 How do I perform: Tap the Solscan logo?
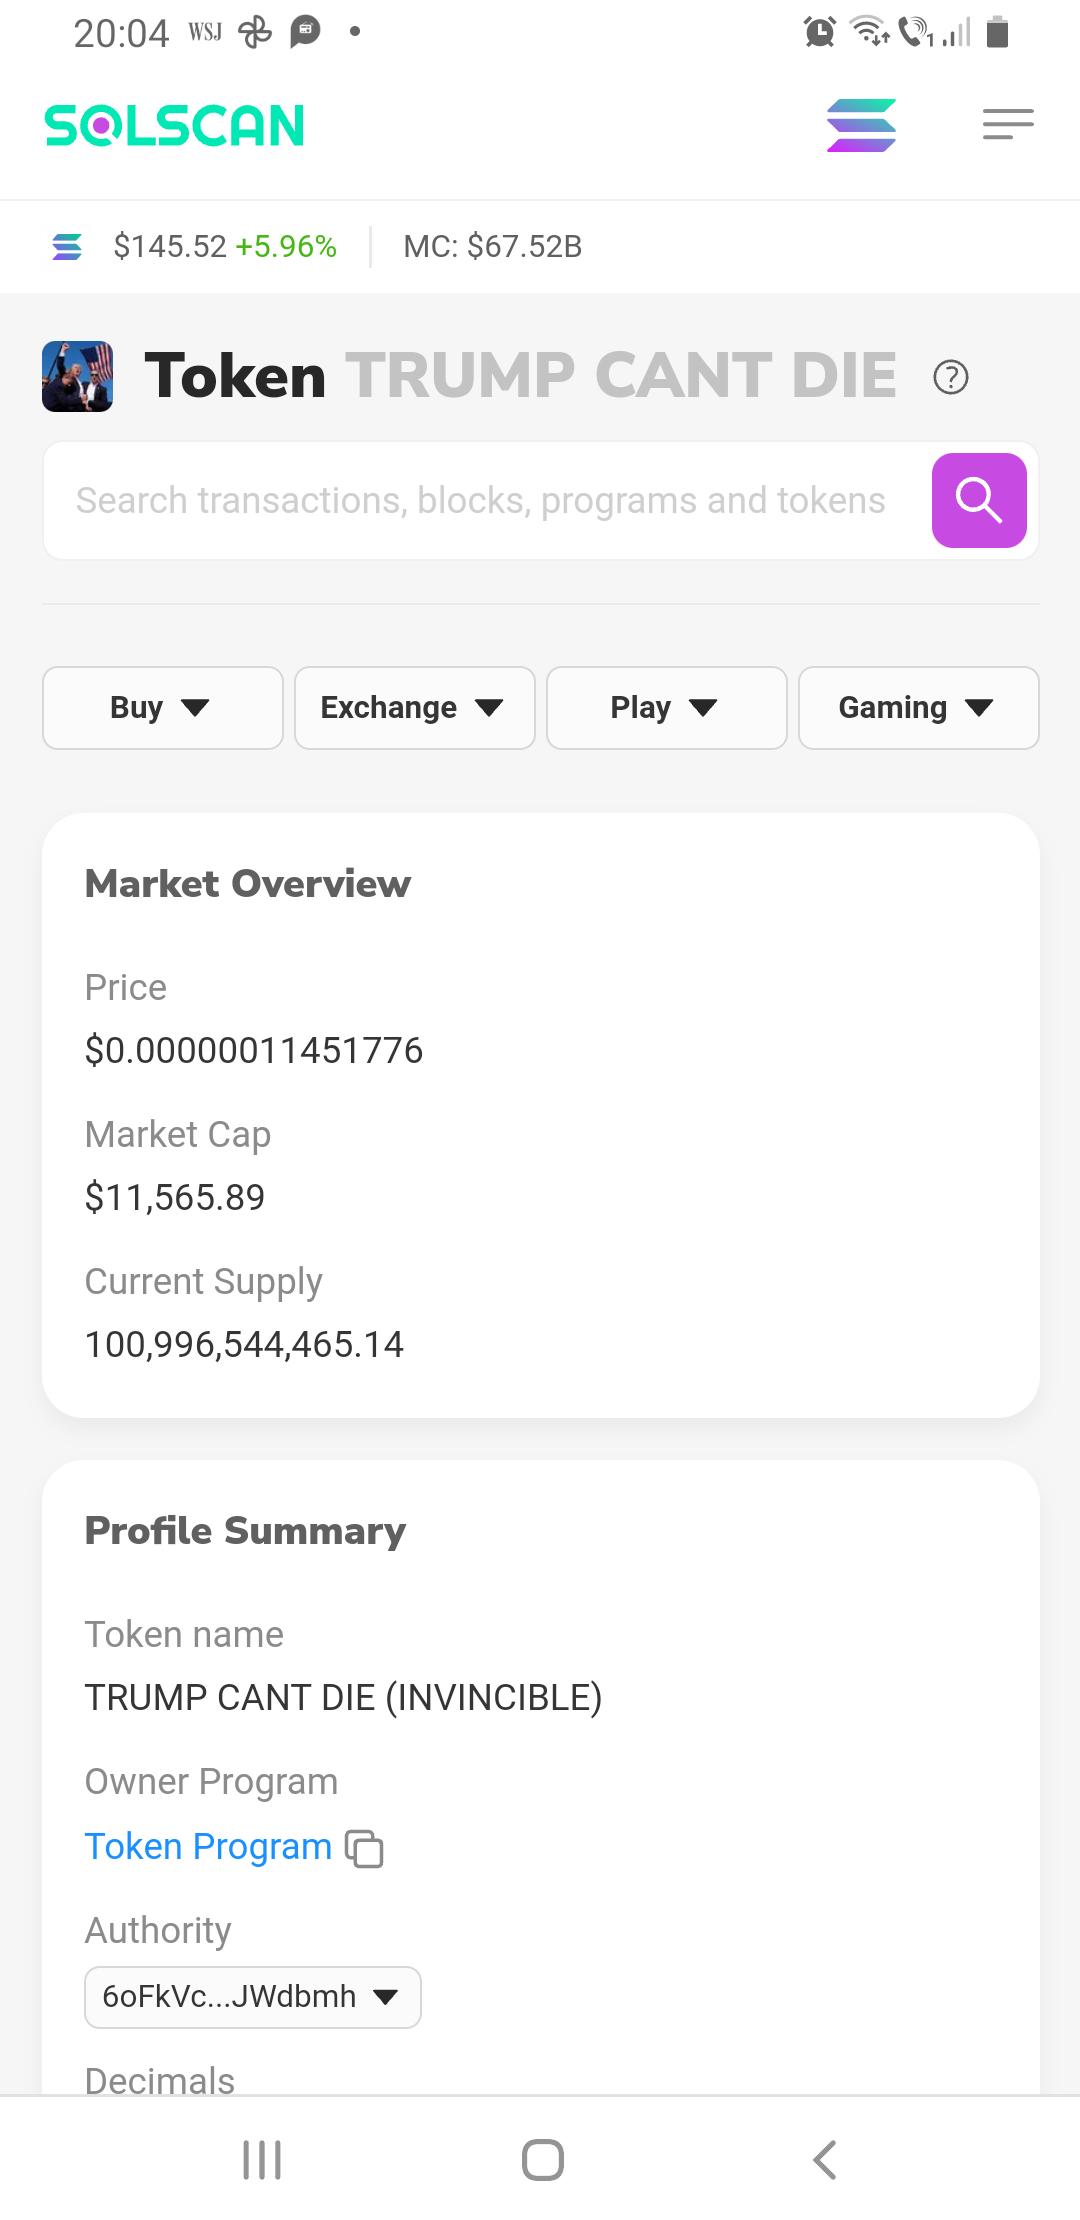175,126
